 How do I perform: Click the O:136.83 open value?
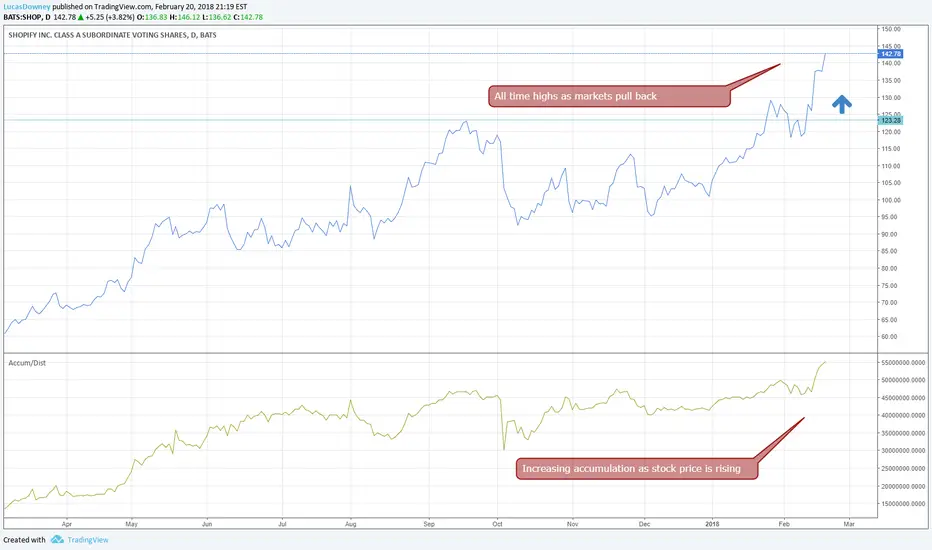tap(152, 17)
